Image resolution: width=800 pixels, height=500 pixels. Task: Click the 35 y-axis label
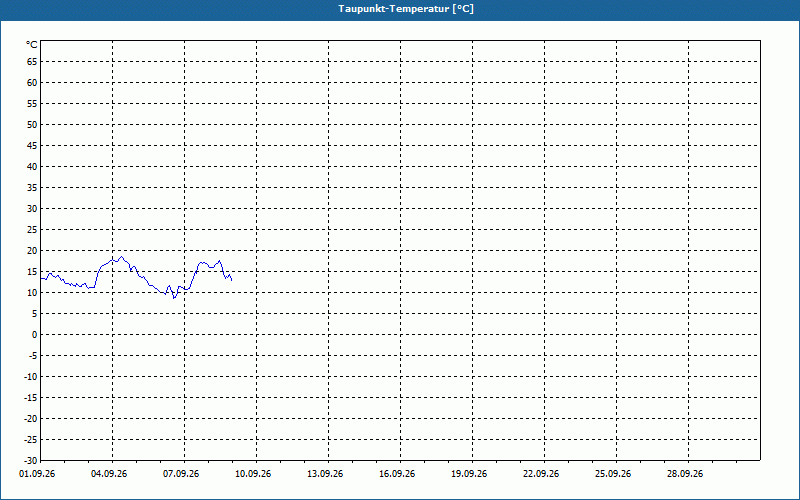[x=32, y=188]
